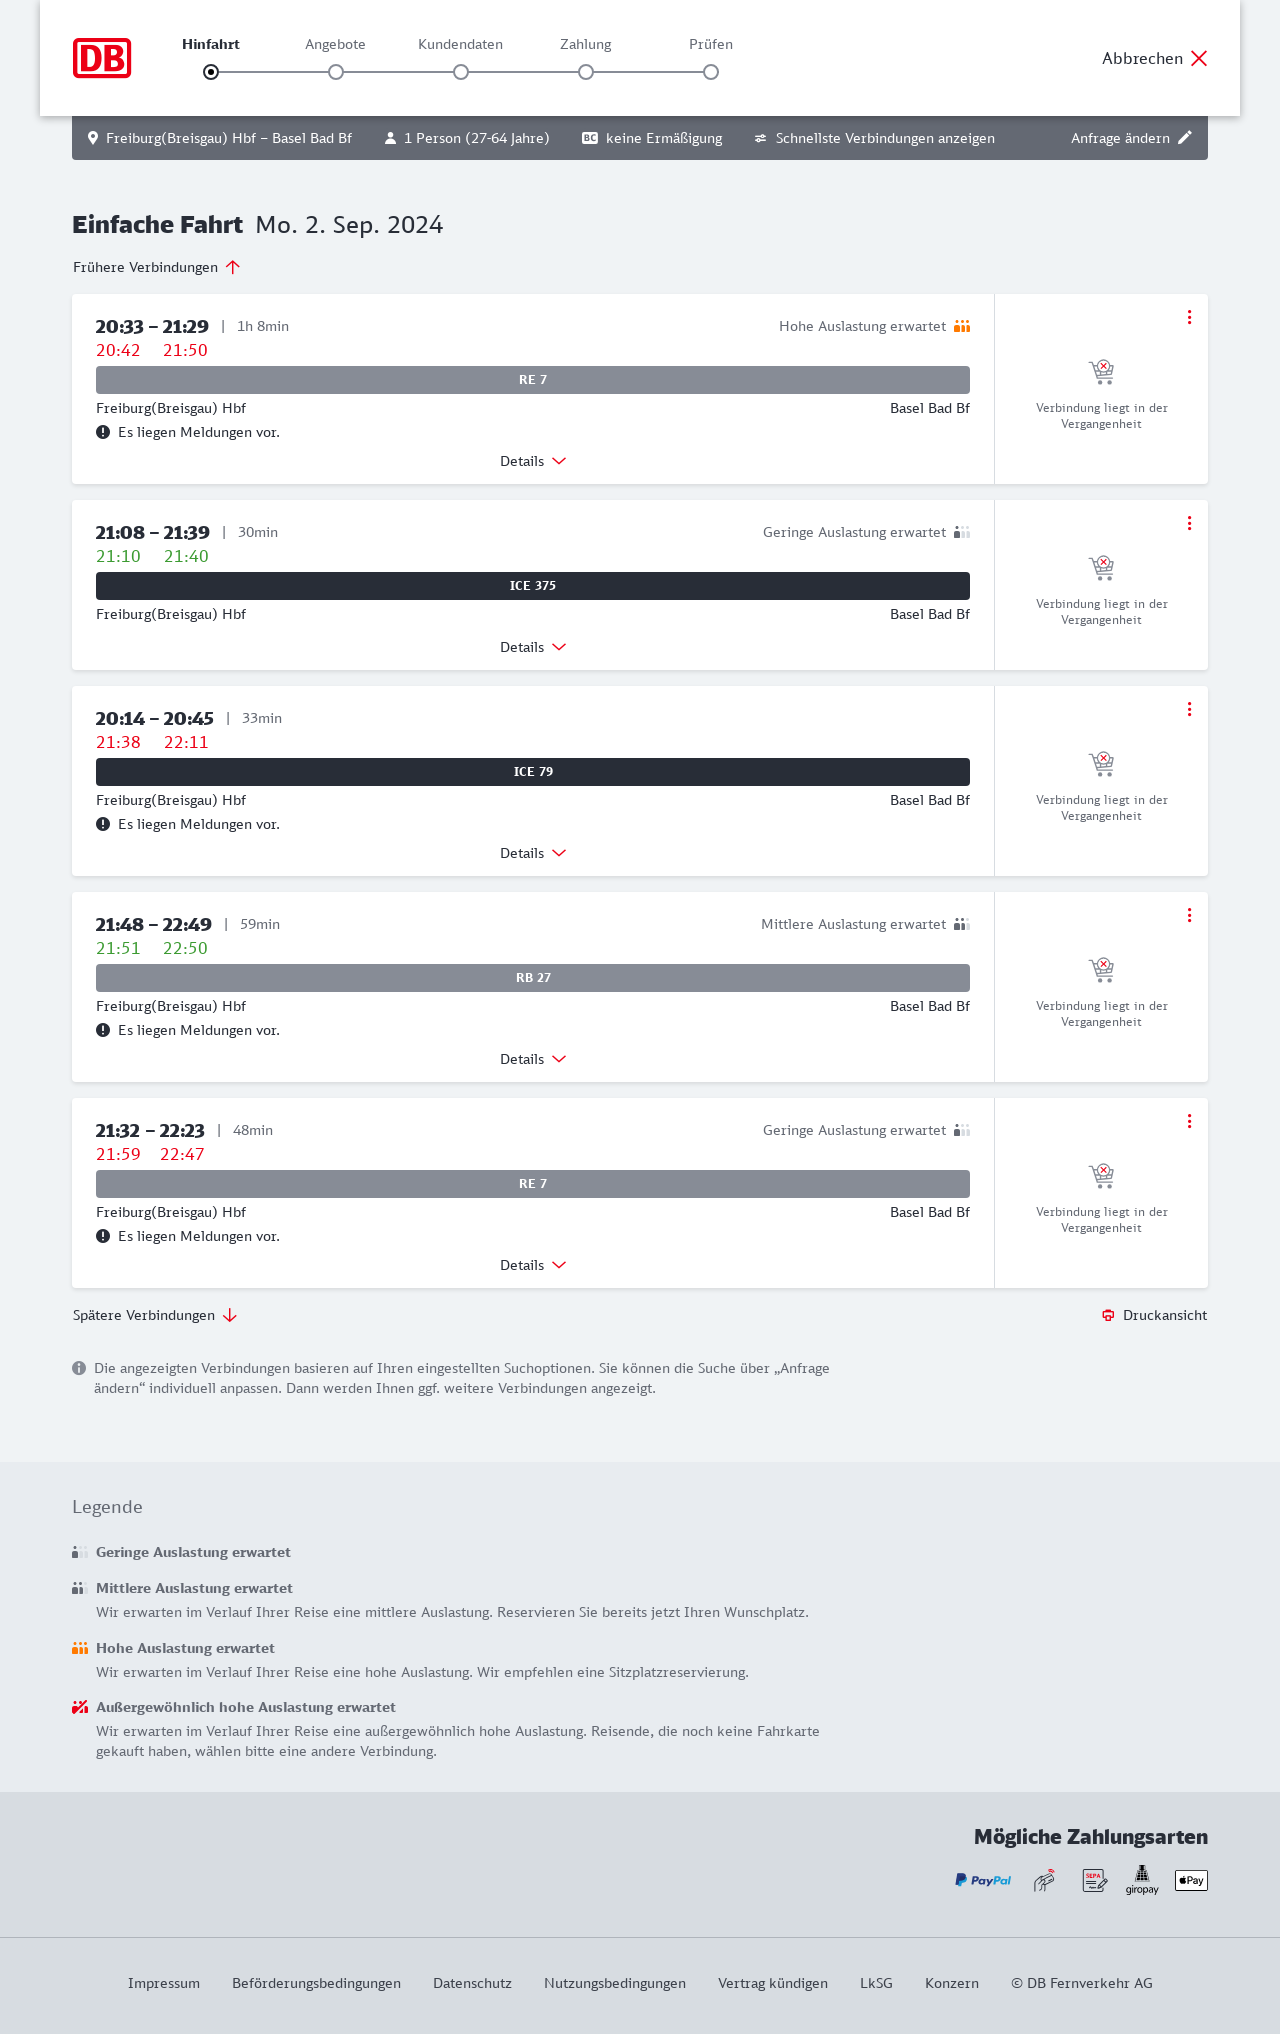Select the Zahlung step circle
The height and width of the screenshot is (2034, 1280).
pos(586,72)
